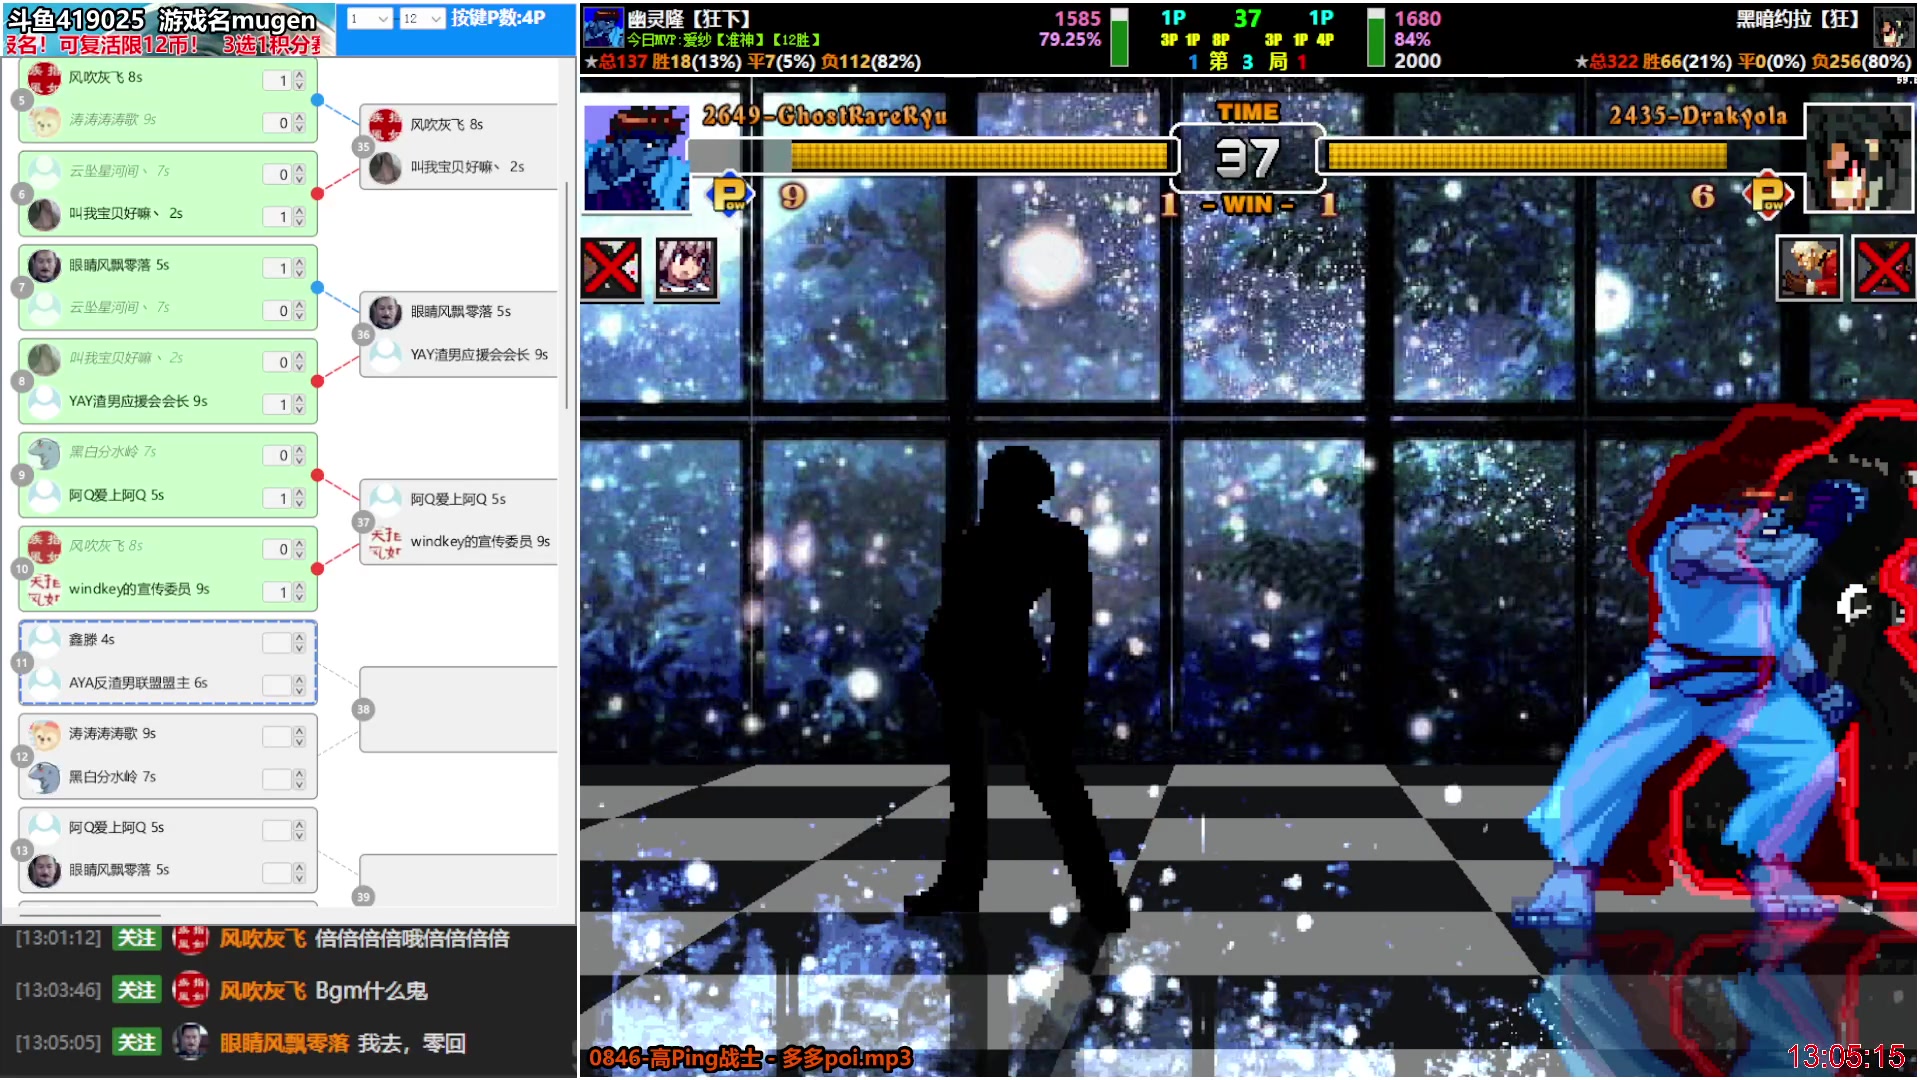Click 眼睛风飘零落 avatar in match 13

44,871
